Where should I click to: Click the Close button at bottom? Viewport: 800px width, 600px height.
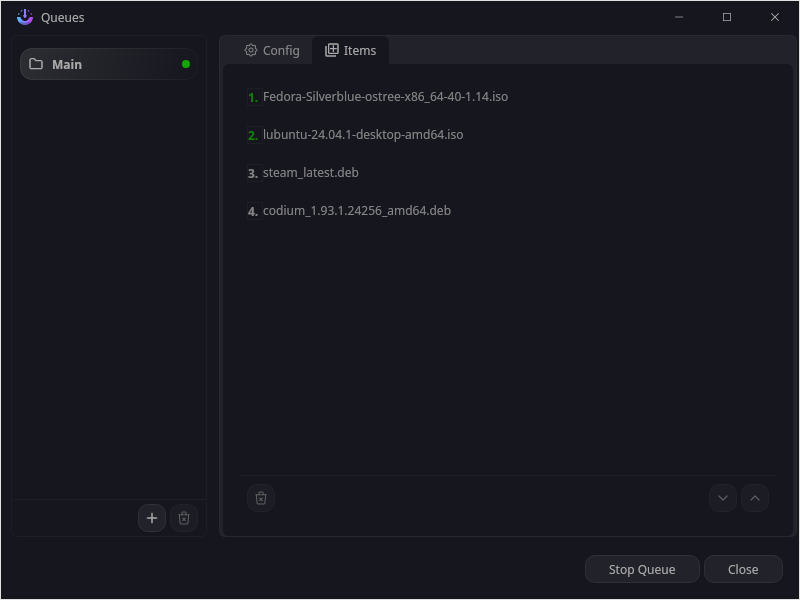743,569
